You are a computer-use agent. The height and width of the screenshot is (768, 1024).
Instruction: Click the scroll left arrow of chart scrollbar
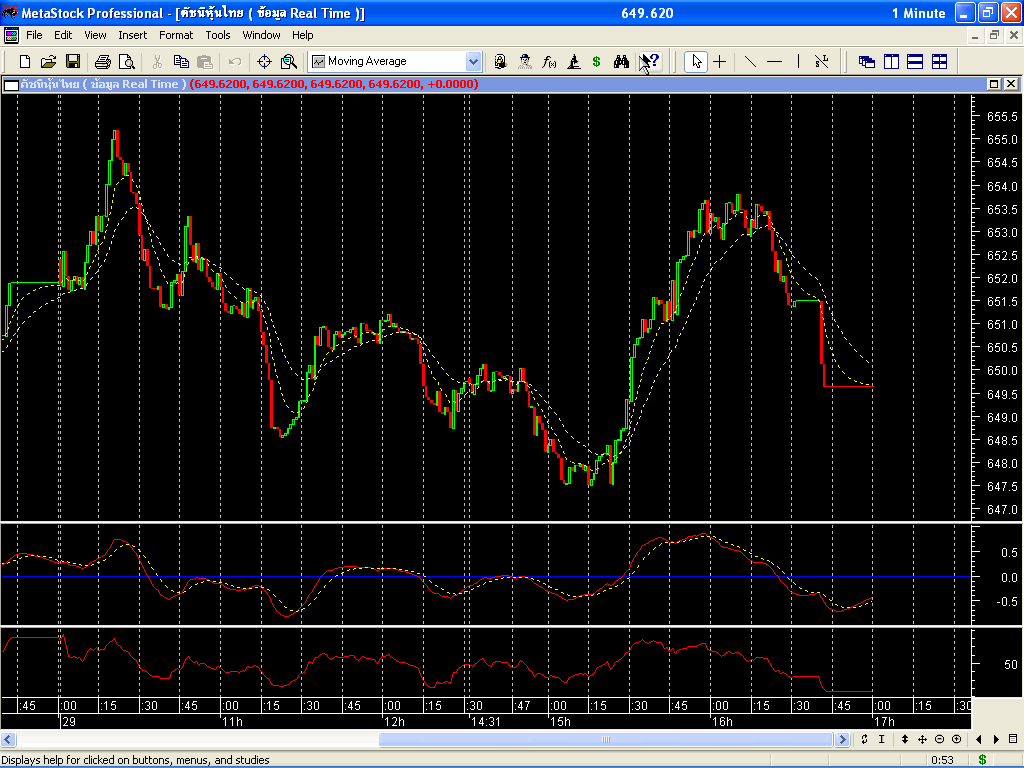coord(8,739)
